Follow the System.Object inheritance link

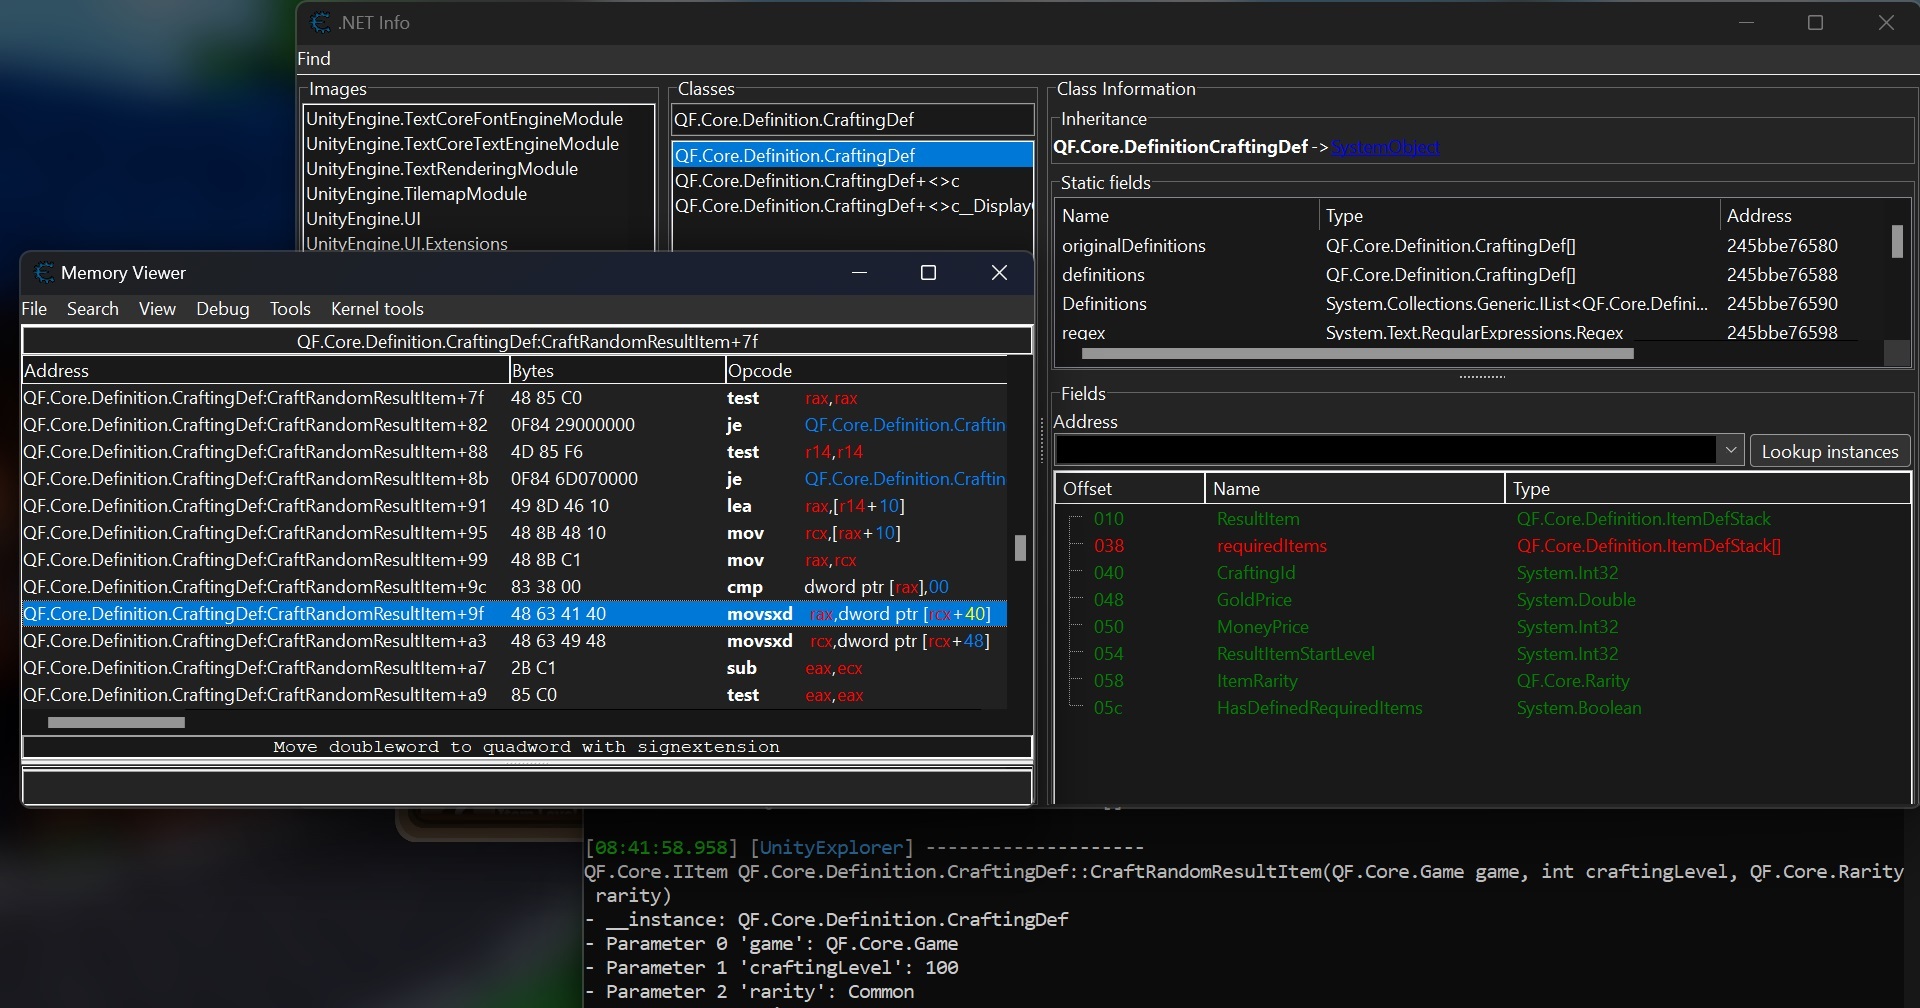[x=1385, y=147]
